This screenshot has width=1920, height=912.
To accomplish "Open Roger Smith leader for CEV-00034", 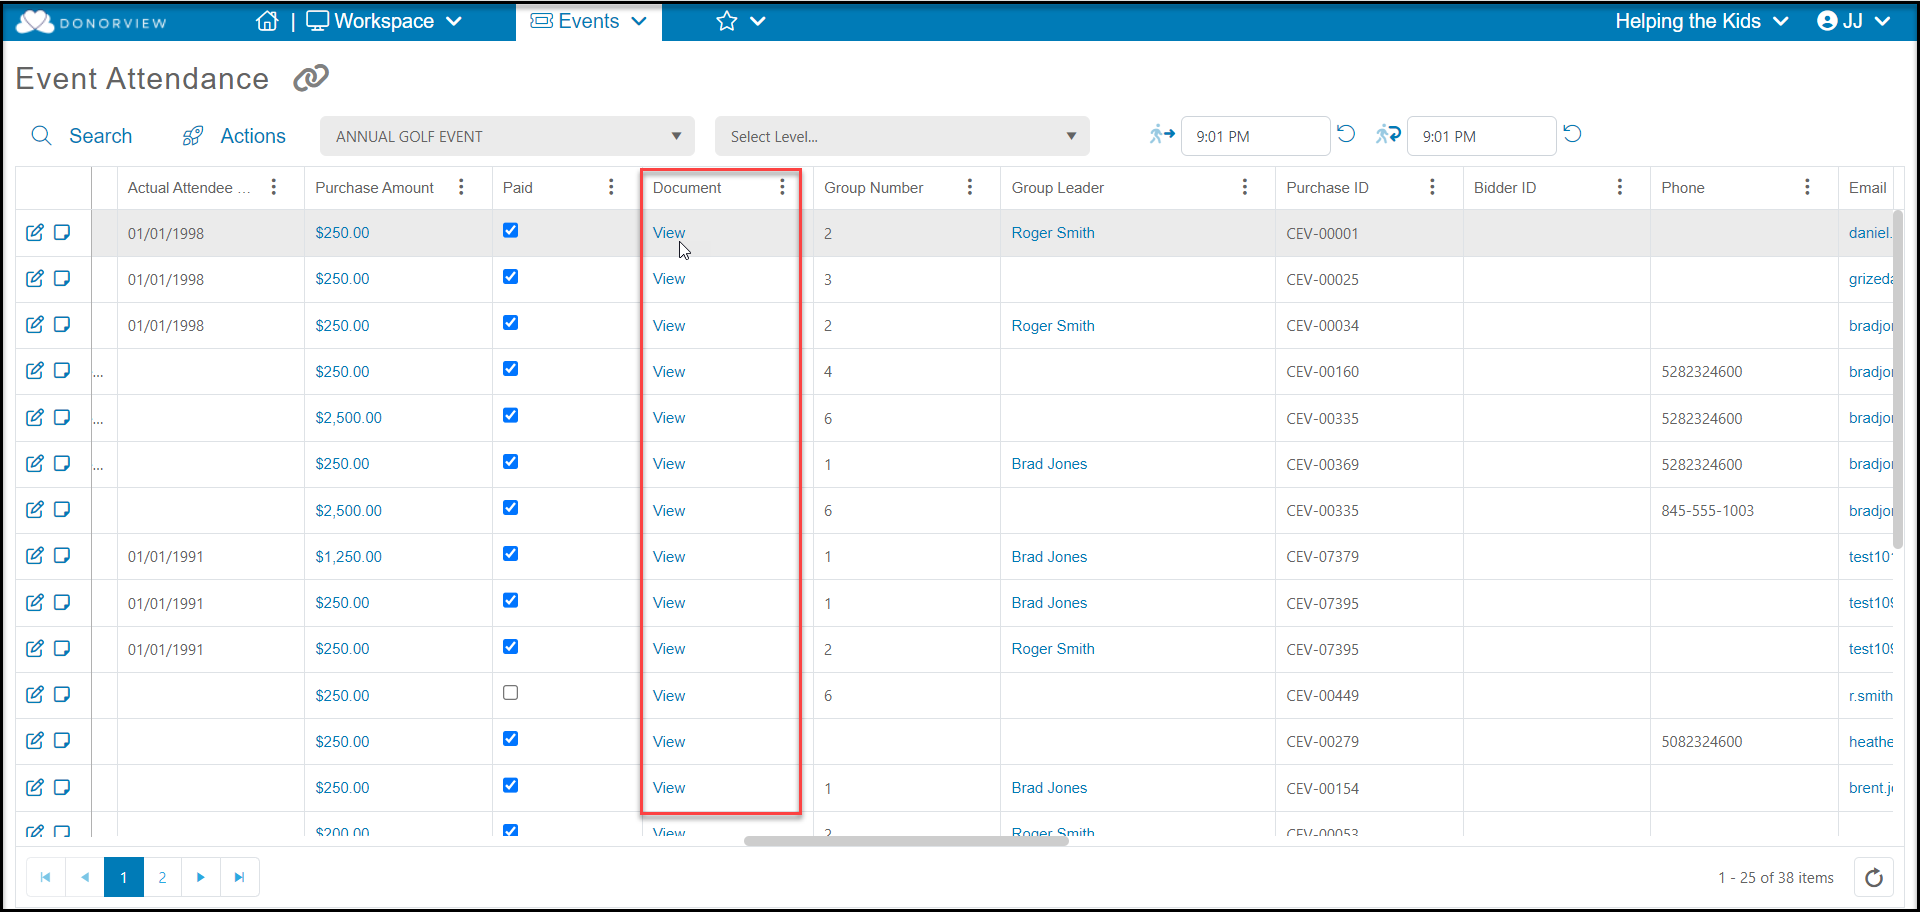I will (x=1053, y=325).
